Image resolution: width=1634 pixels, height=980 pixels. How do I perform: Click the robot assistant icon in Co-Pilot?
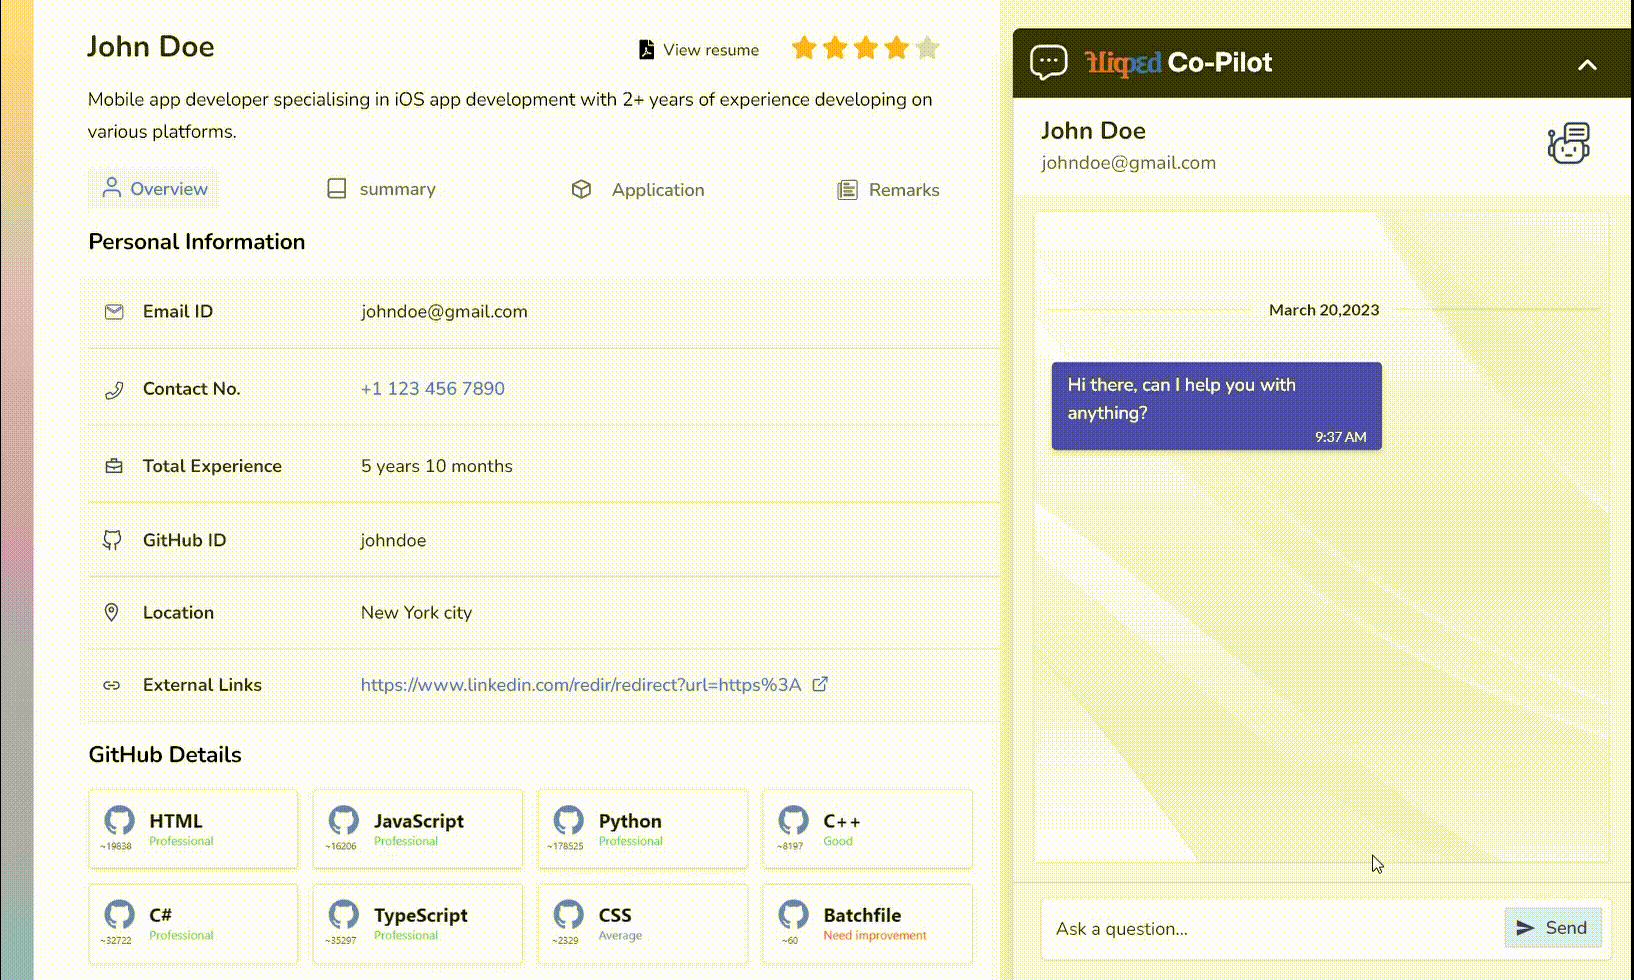pos(1568,144)
